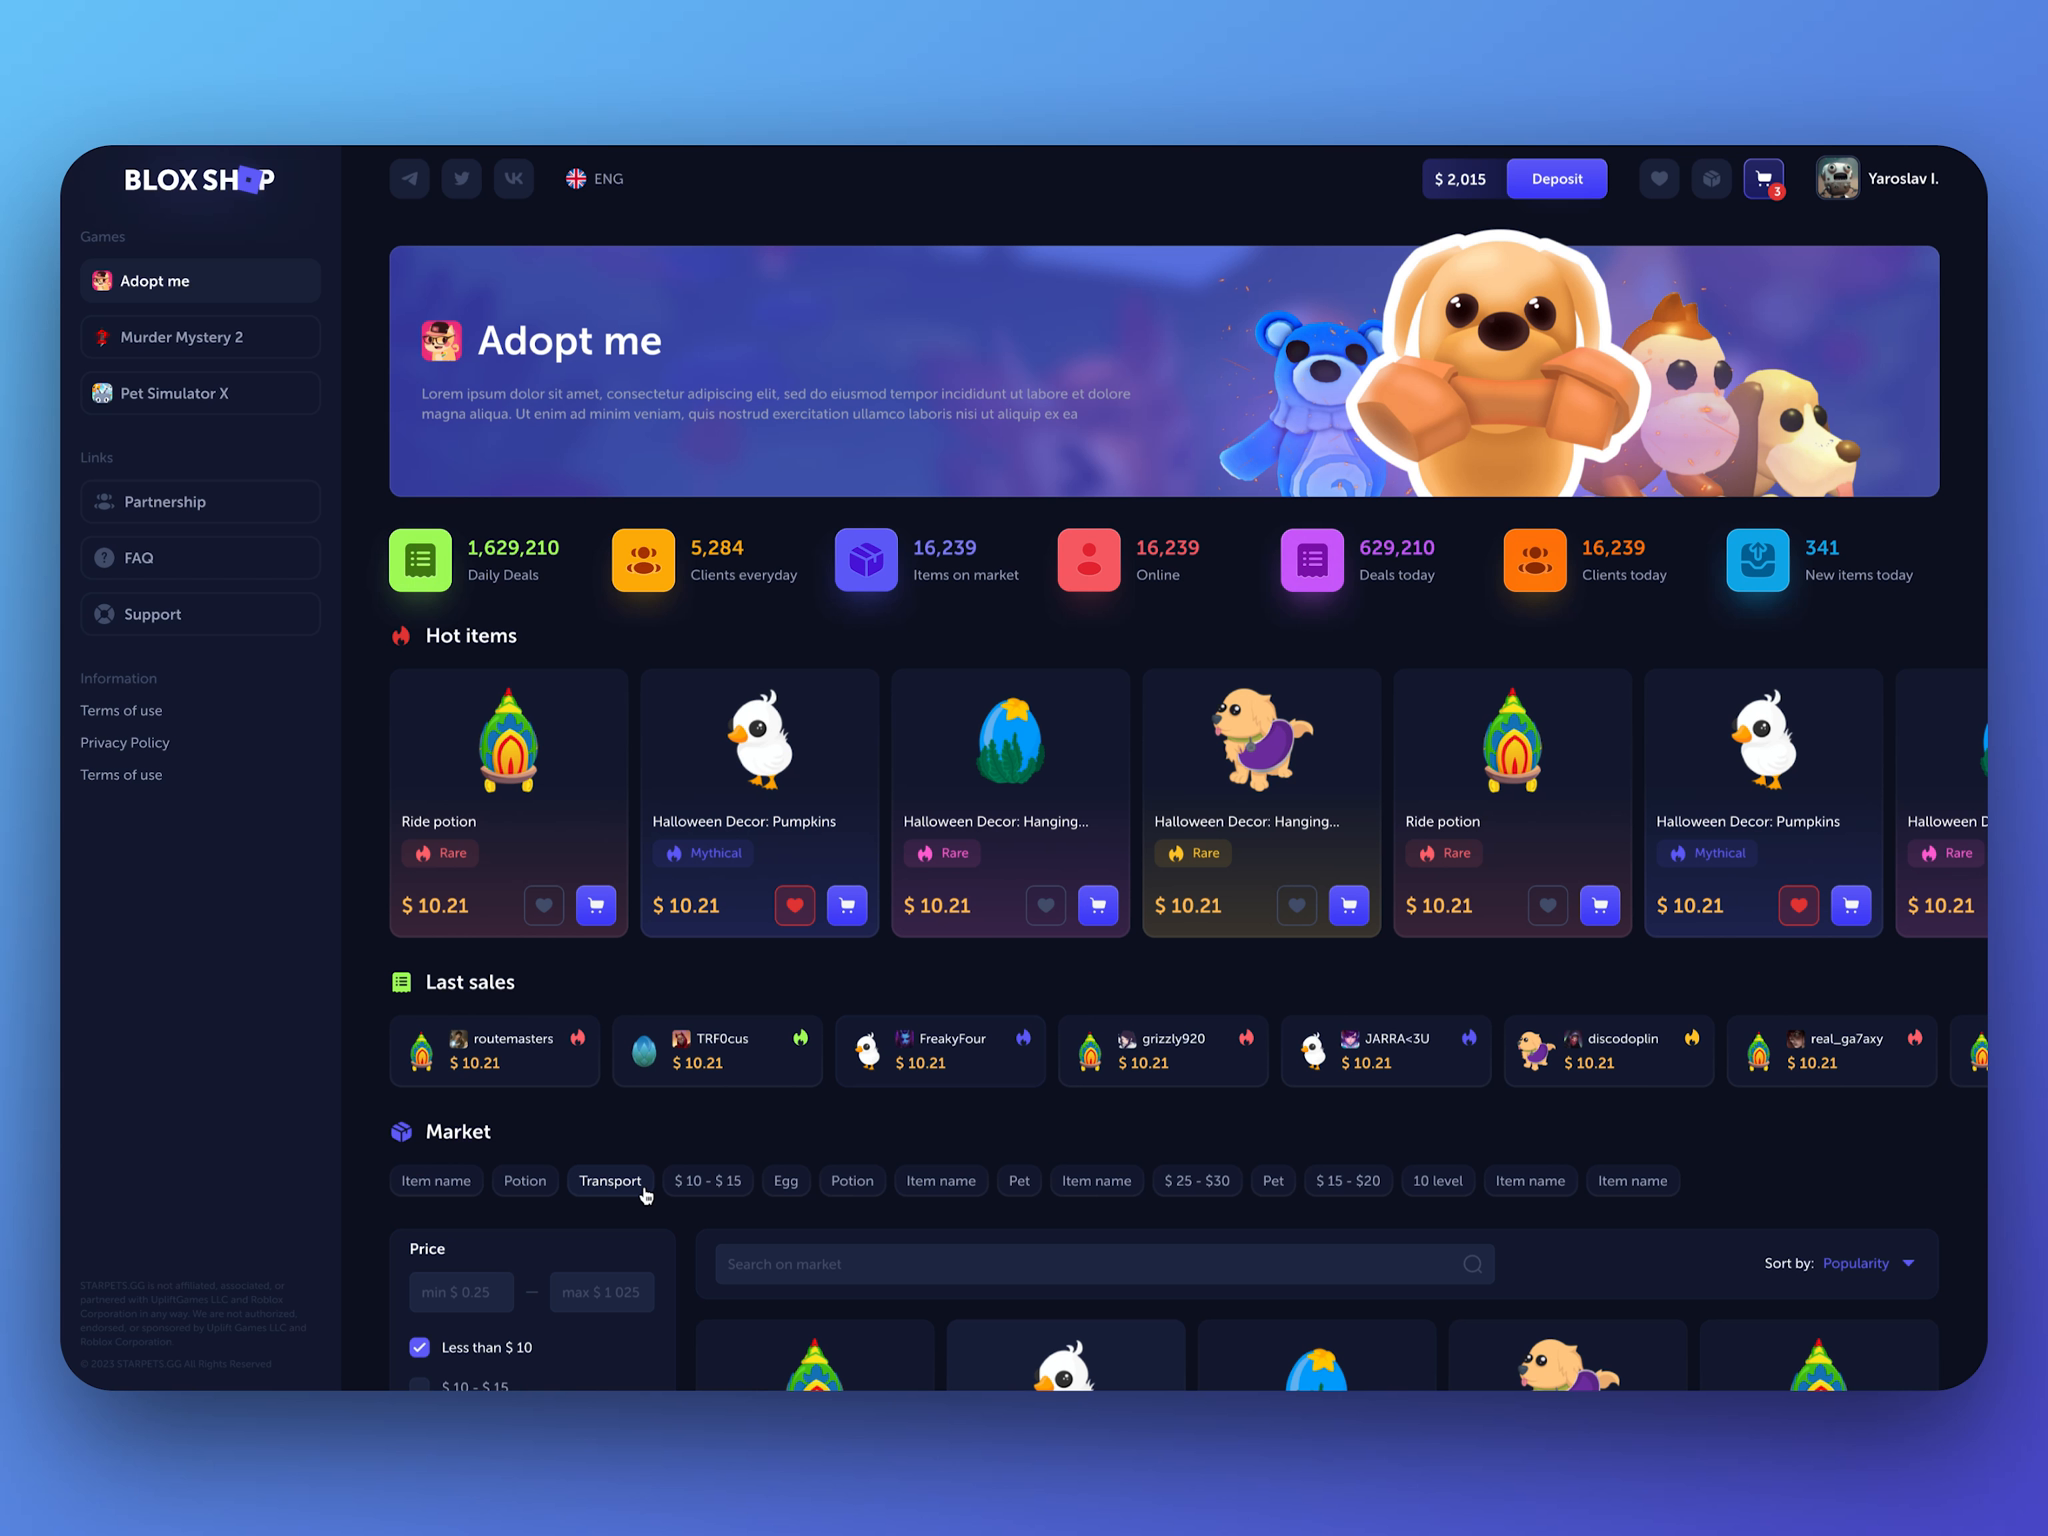
Task: Click the FAQ link in sidebar
Action: 137,558
